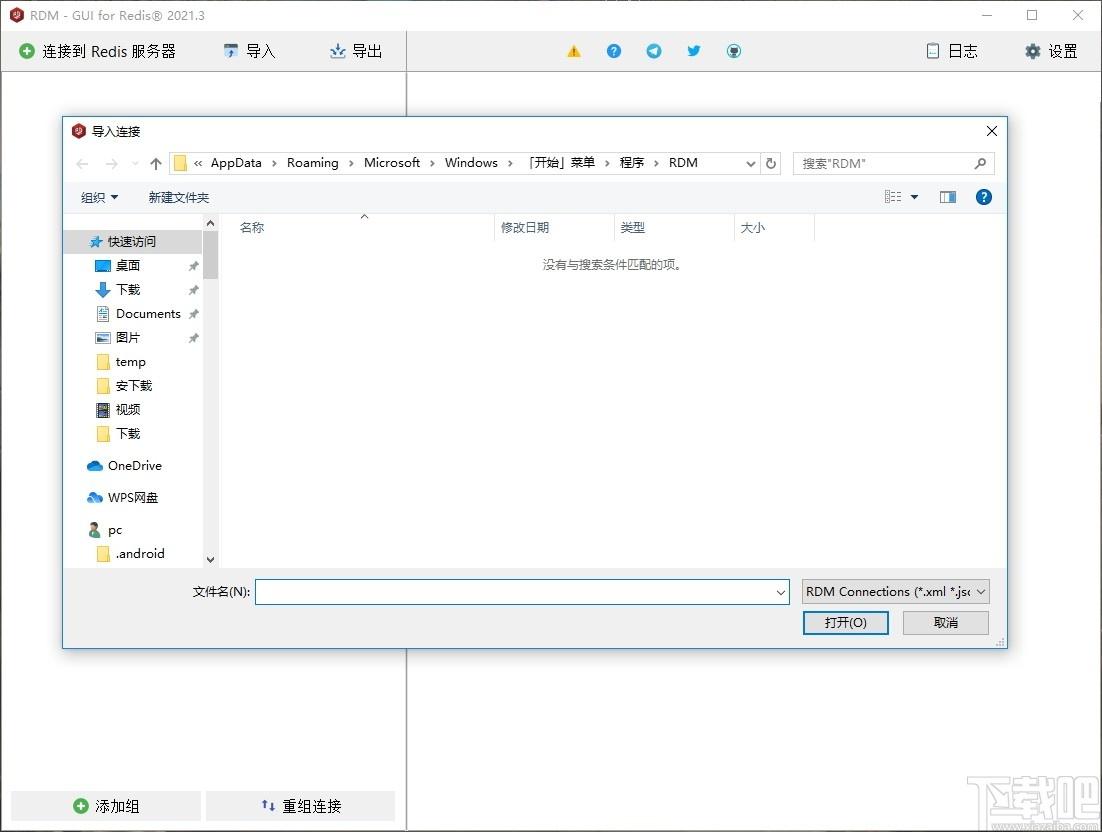Click pin icon beside Documents
This screenshot has height=832, width=1102.
[x=193, y=314]
